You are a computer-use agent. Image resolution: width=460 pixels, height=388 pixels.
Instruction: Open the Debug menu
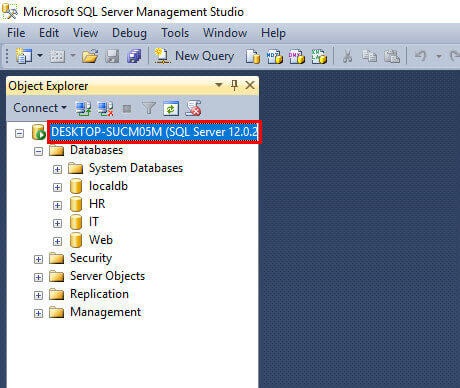[x=129, y=33]
